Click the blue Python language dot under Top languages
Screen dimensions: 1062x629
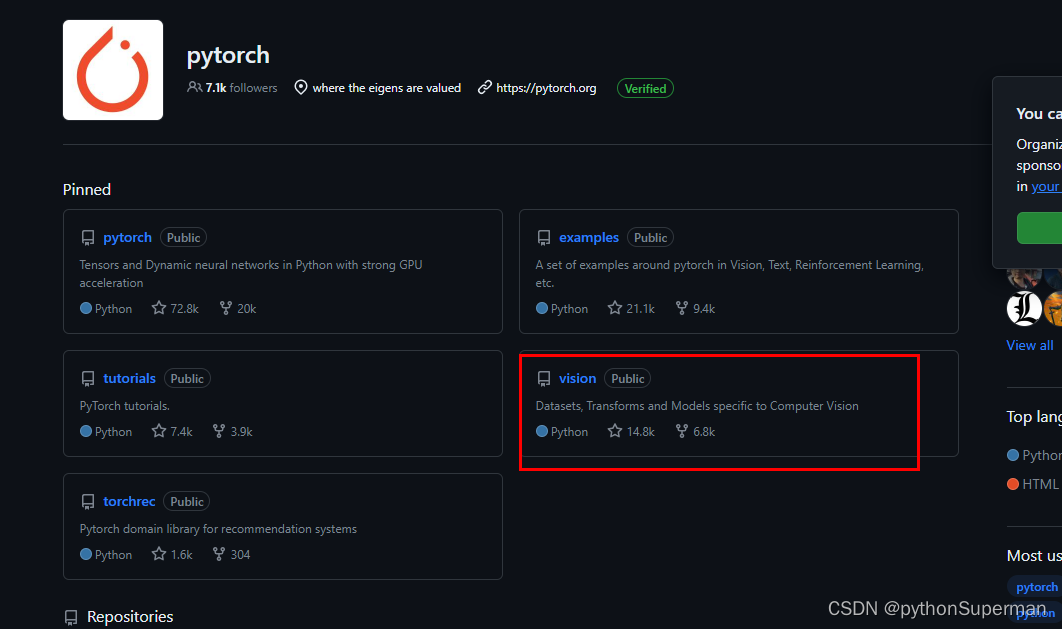pyautogui.click(x=1013, y=455)
